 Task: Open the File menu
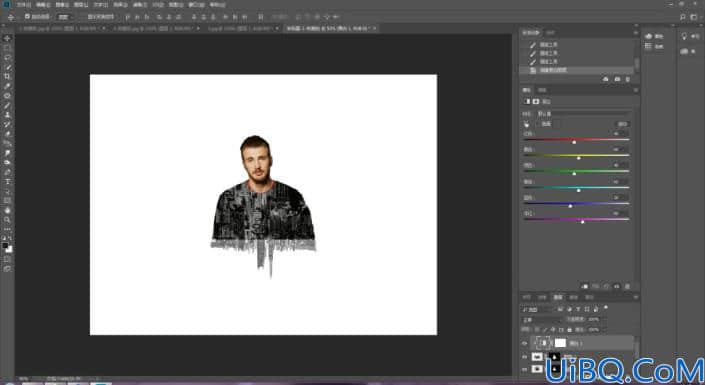coord(21,5)
